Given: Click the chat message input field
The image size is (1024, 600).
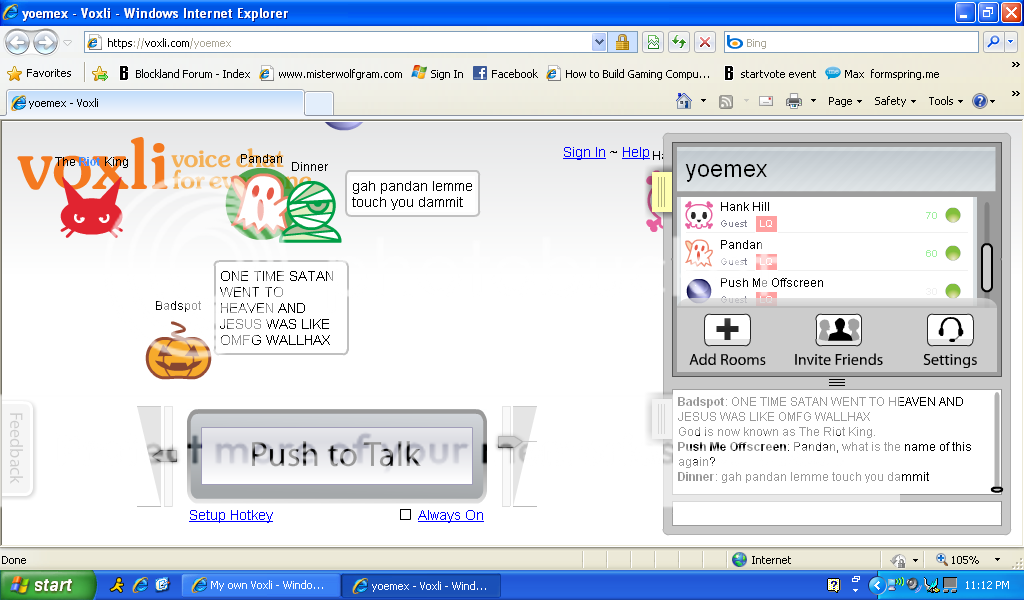Looking at the screenshot, I should coord(837,514).
